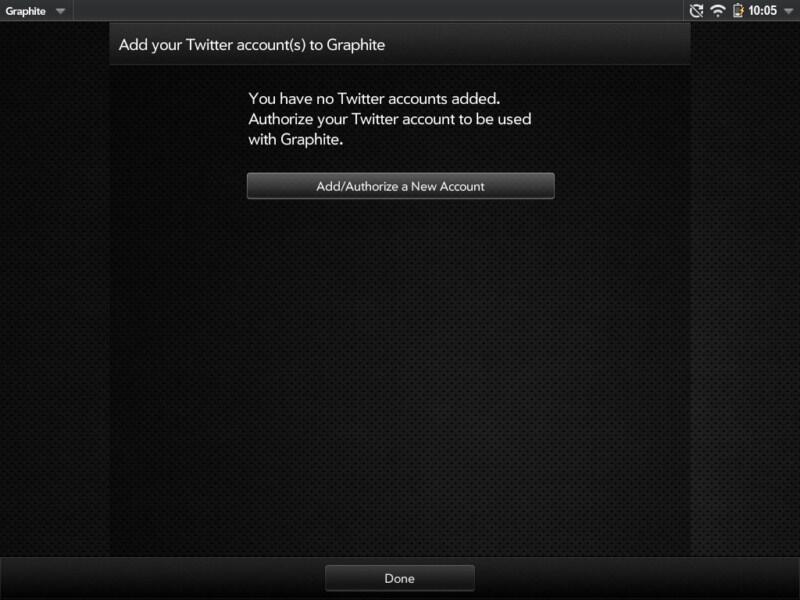Expand the Graphite app menu arrow
This screenshot has width=800, height=600.
point(61,11)
